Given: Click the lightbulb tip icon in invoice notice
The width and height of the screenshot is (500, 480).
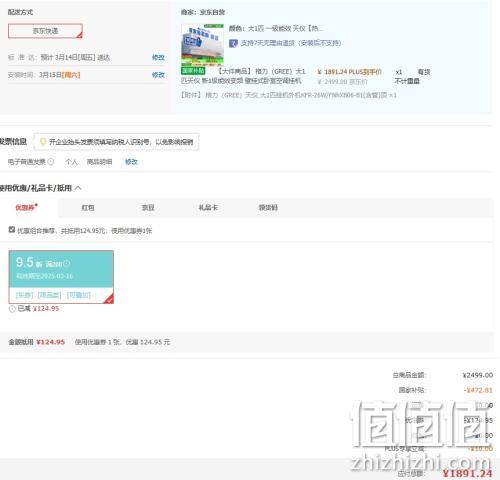Looking at the screenshot, I should coord(43,142).
